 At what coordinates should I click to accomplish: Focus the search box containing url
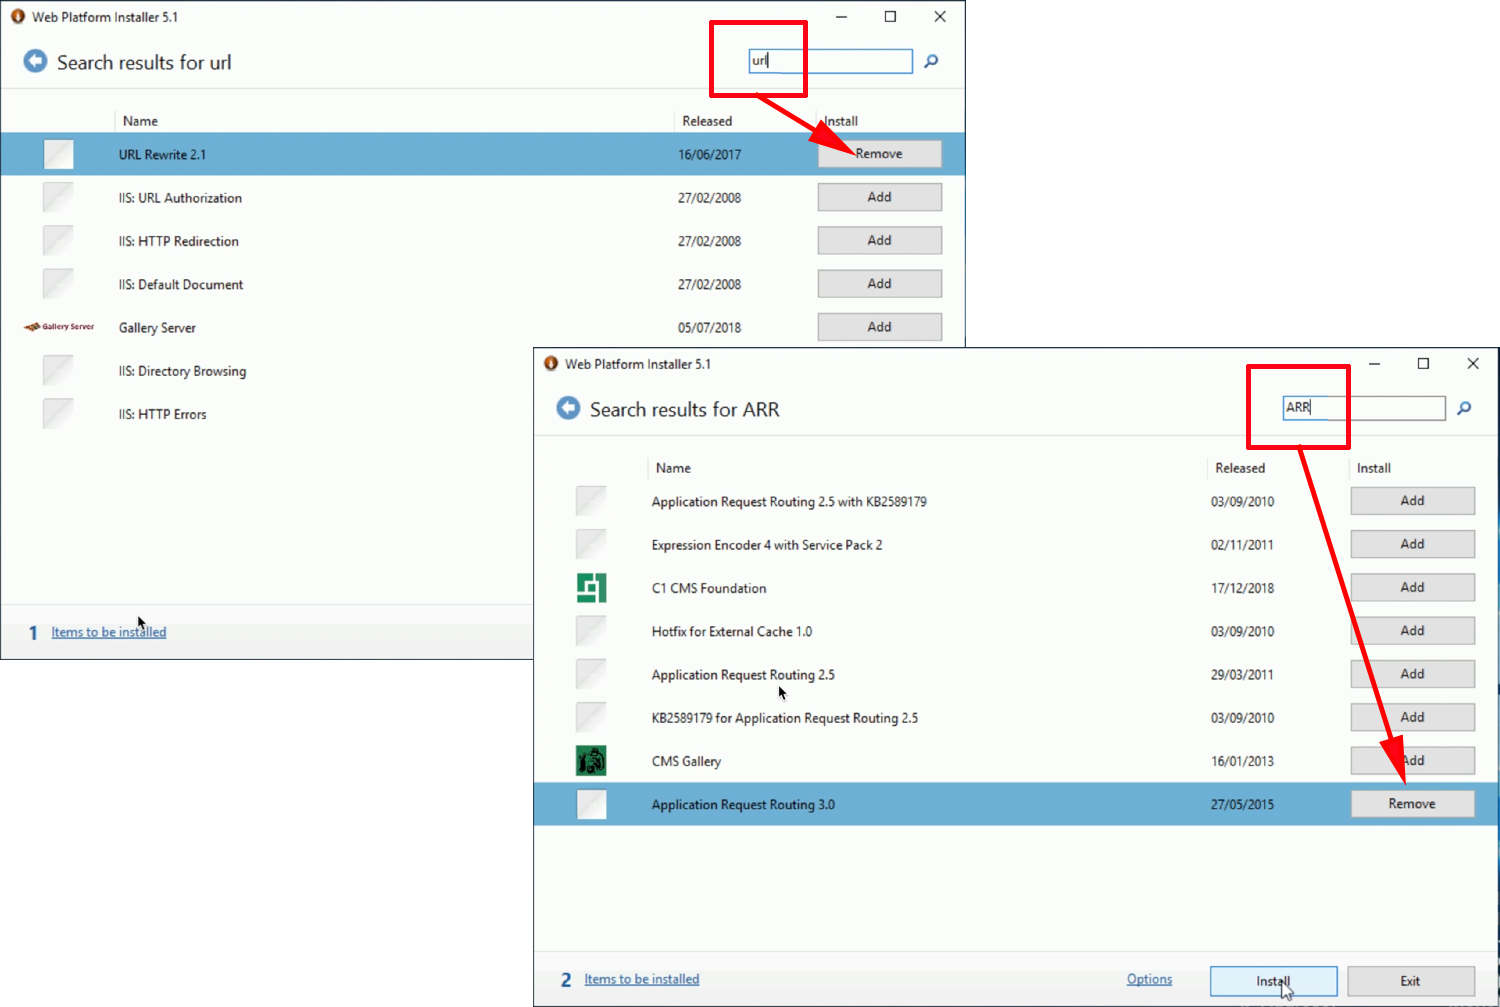click(830, 61)
